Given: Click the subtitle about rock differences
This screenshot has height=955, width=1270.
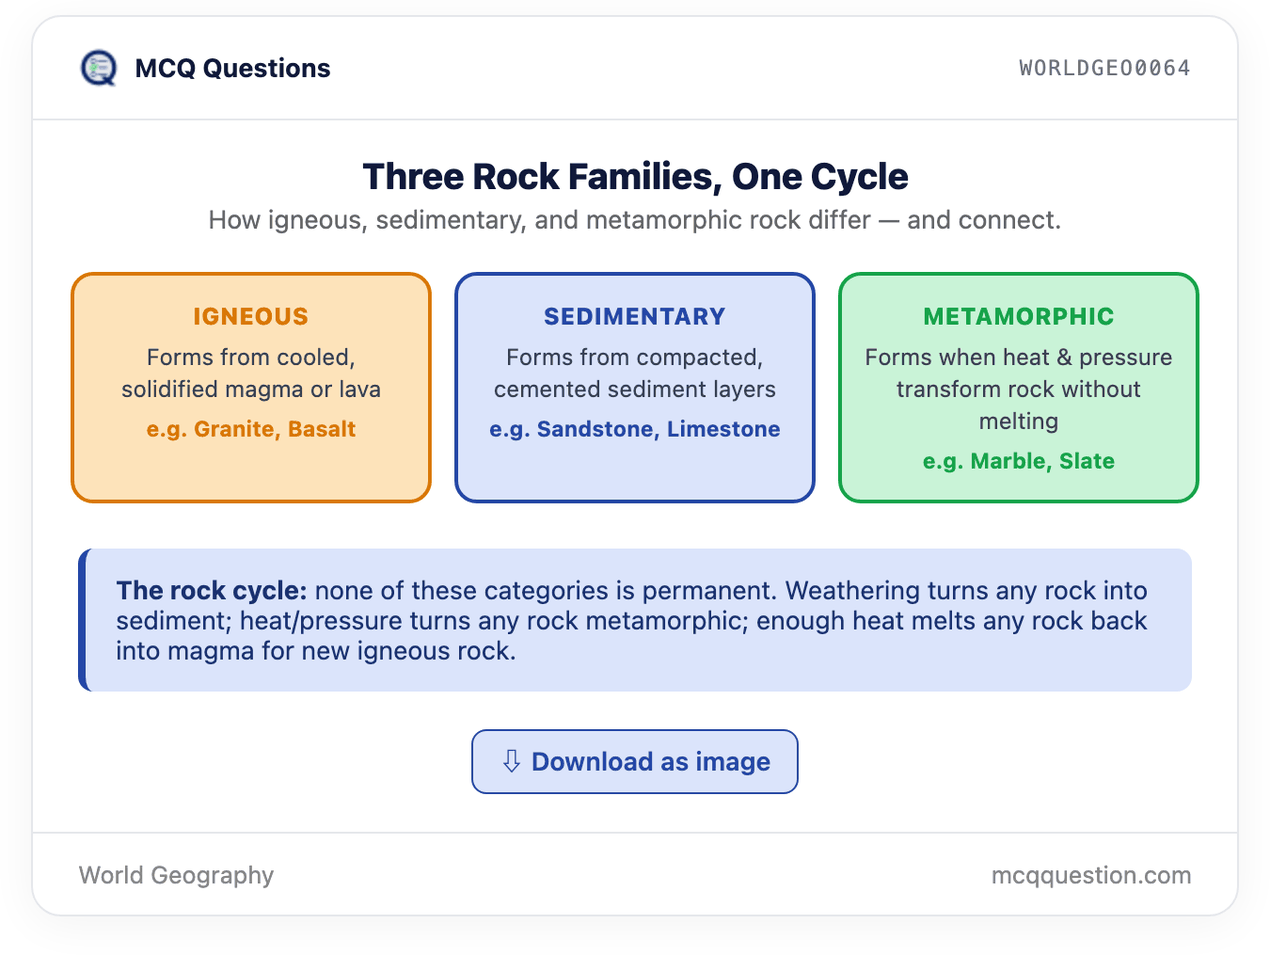Looking at the screenshot, I should click(635, 220).
